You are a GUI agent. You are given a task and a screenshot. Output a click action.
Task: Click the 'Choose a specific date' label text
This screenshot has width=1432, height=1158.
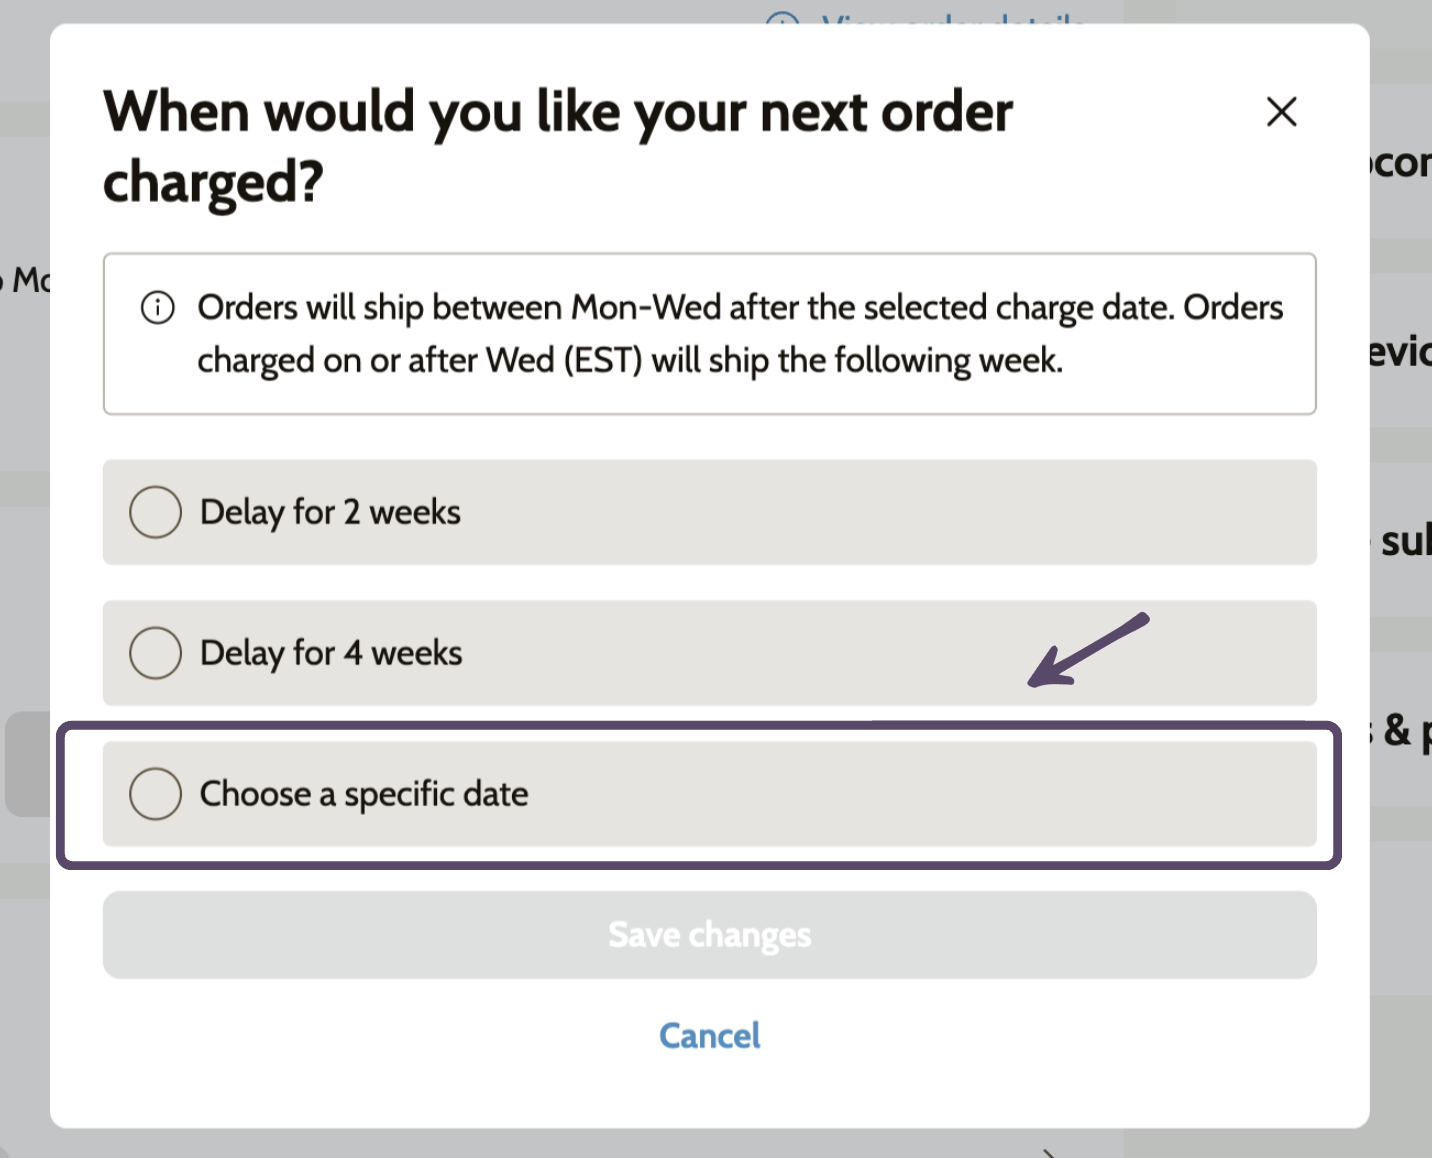coord(364,794)
